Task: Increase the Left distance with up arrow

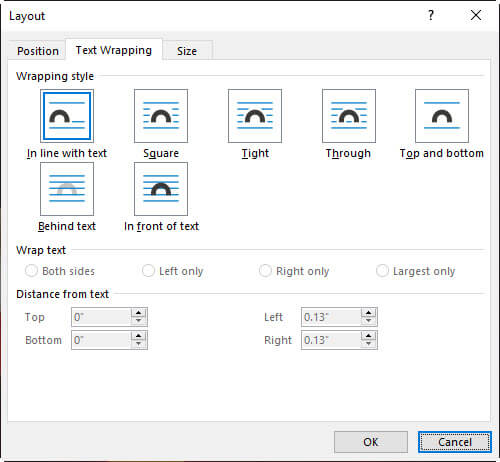Action: 368,313
